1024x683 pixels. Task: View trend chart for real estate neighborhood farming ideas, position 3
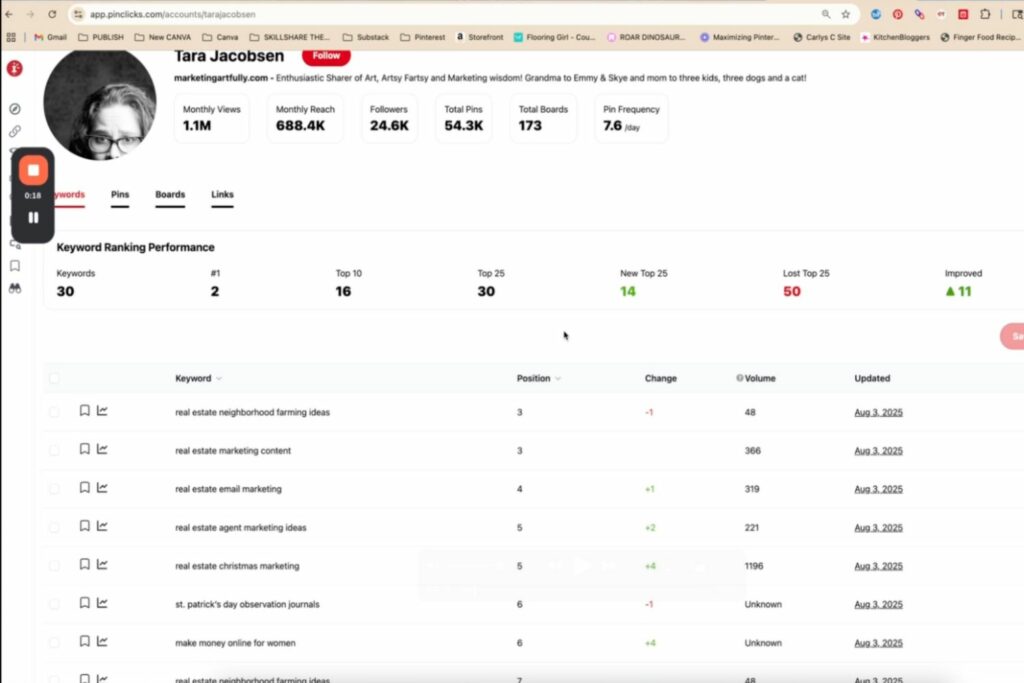(x=102, y=411)
